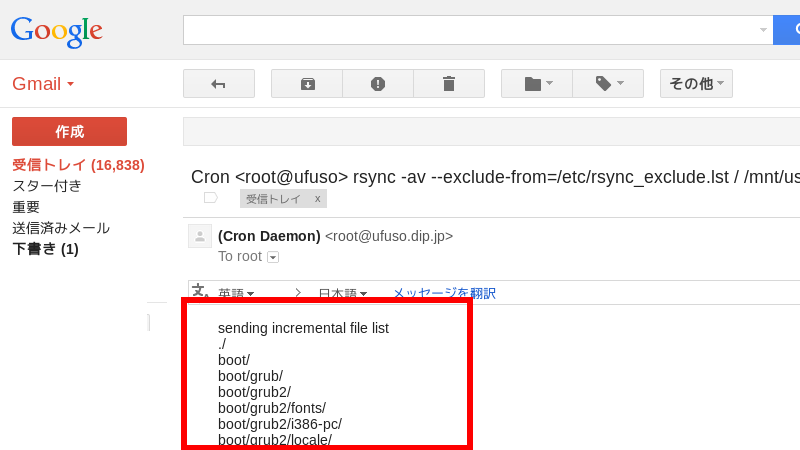Open the 英語 source language dropdown
This screenshot has height=450, width=800.
tap(236, 294)
